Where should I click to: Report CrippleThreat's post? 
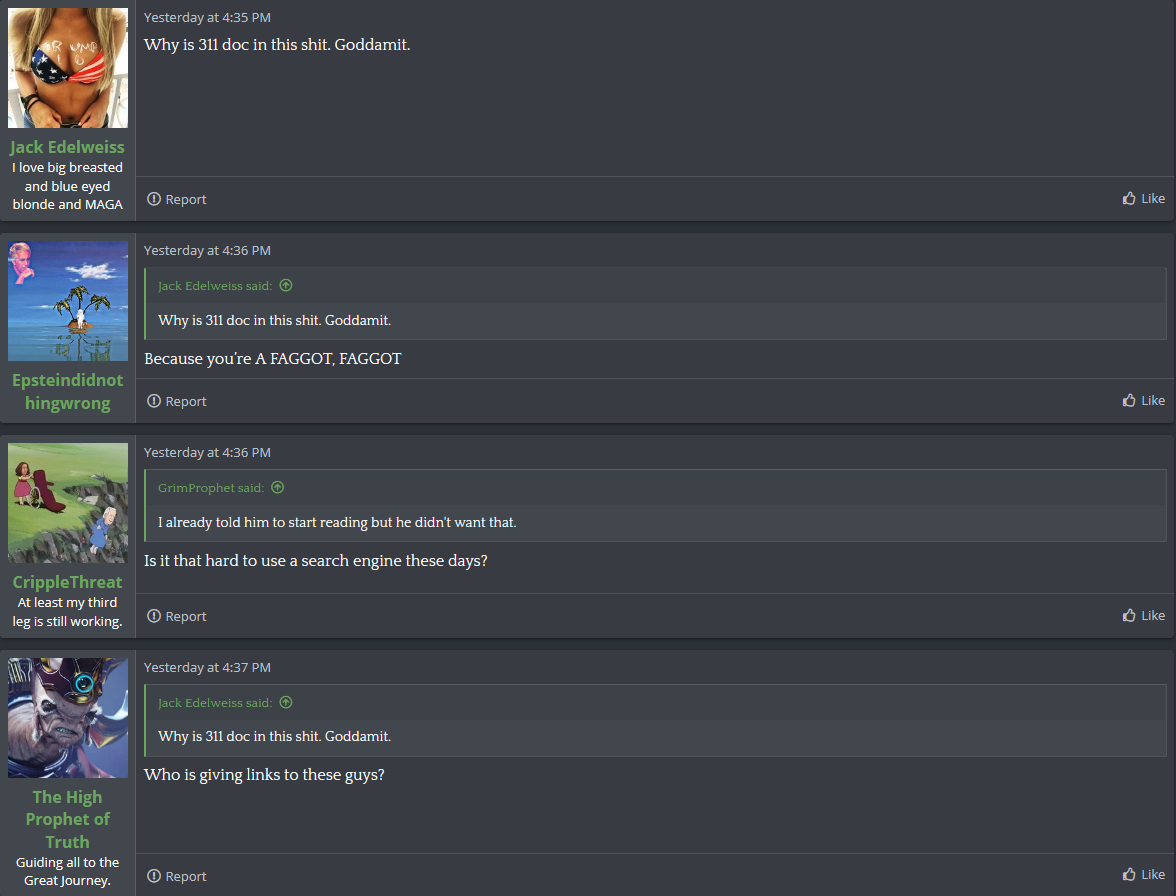click(x=176, y=616)
